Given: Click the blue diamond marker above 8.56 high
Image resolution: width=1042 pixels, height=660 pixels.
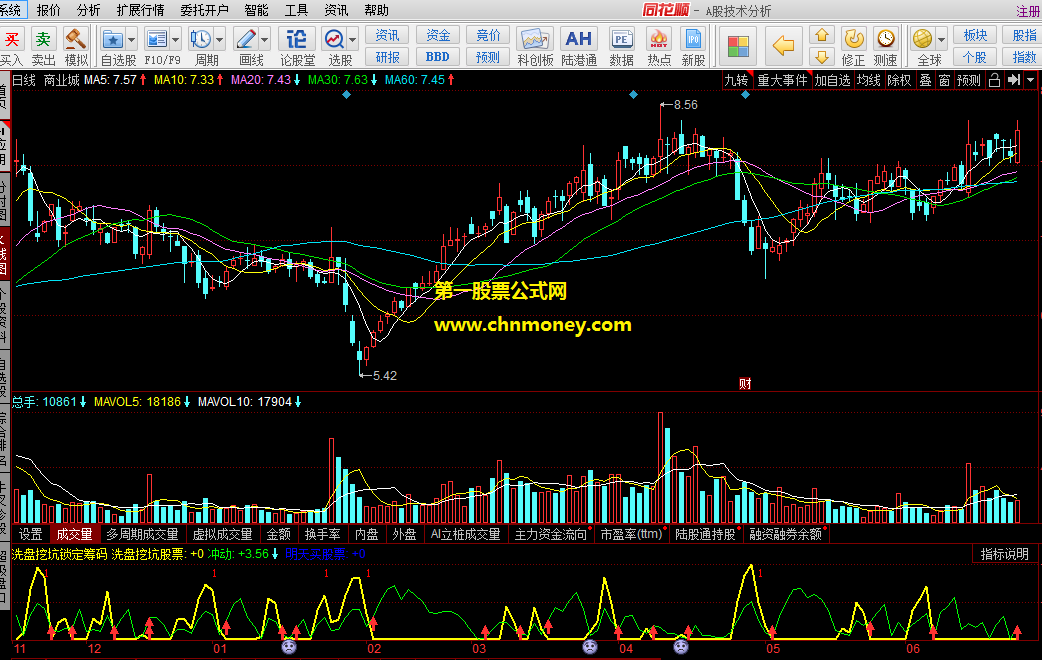Looking at the screenshot, I should click(x=633, y=95).
